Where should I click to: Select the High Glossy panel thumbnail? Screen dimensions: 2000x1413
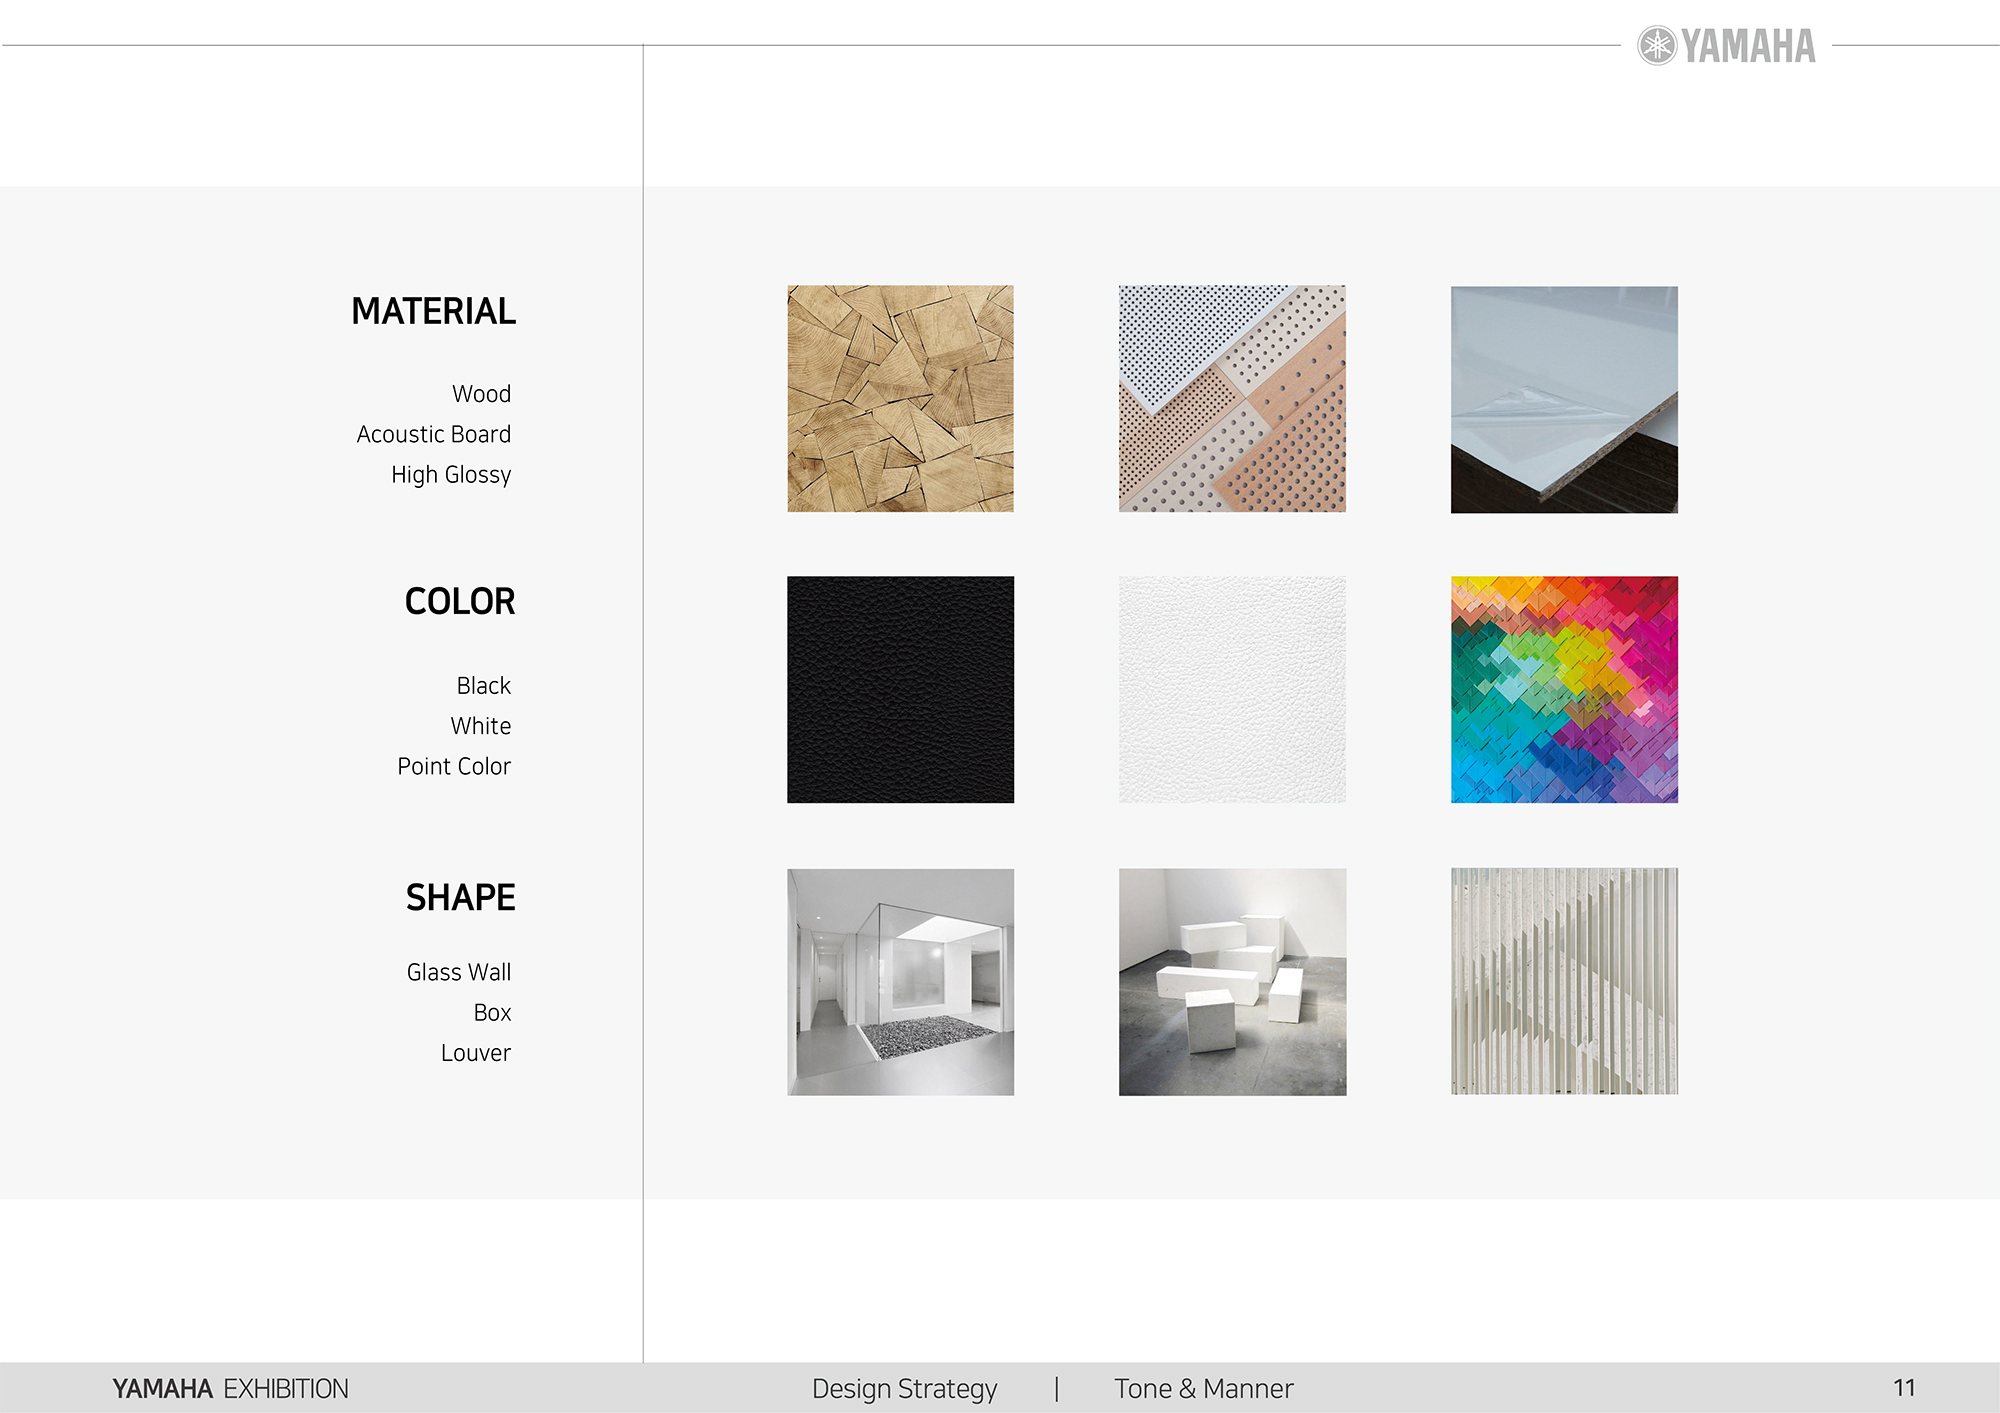[1564, 400]
